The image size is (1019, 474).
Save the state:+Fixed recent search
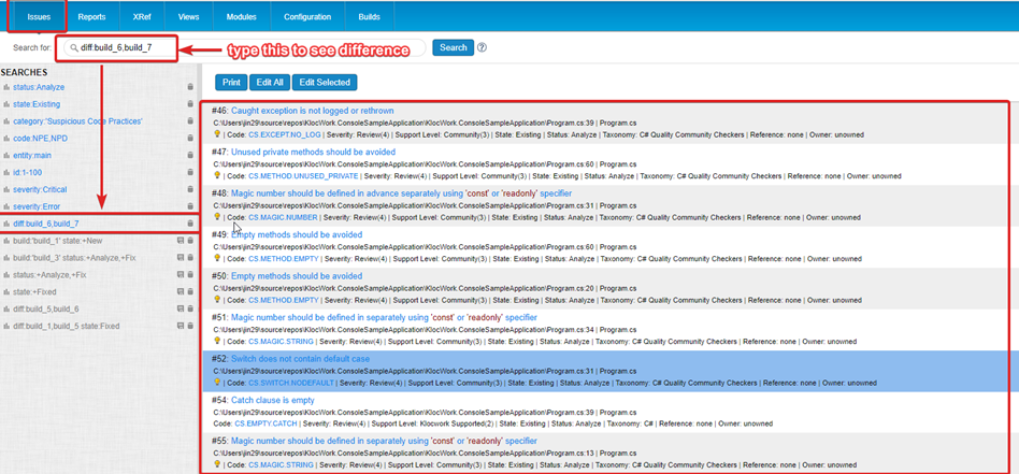coord(181,292)
